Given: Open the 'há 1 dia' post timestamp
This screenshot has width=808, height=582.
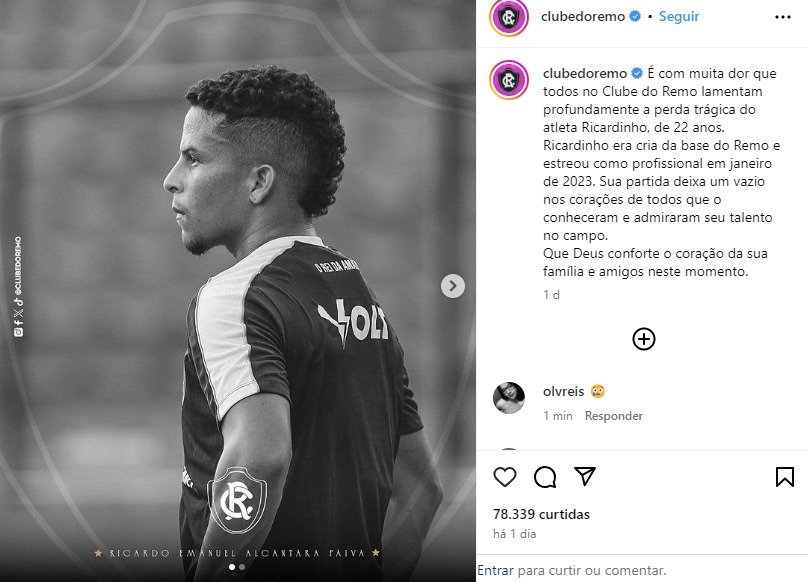Looking at the screenshot, I should tap(514, 534).
